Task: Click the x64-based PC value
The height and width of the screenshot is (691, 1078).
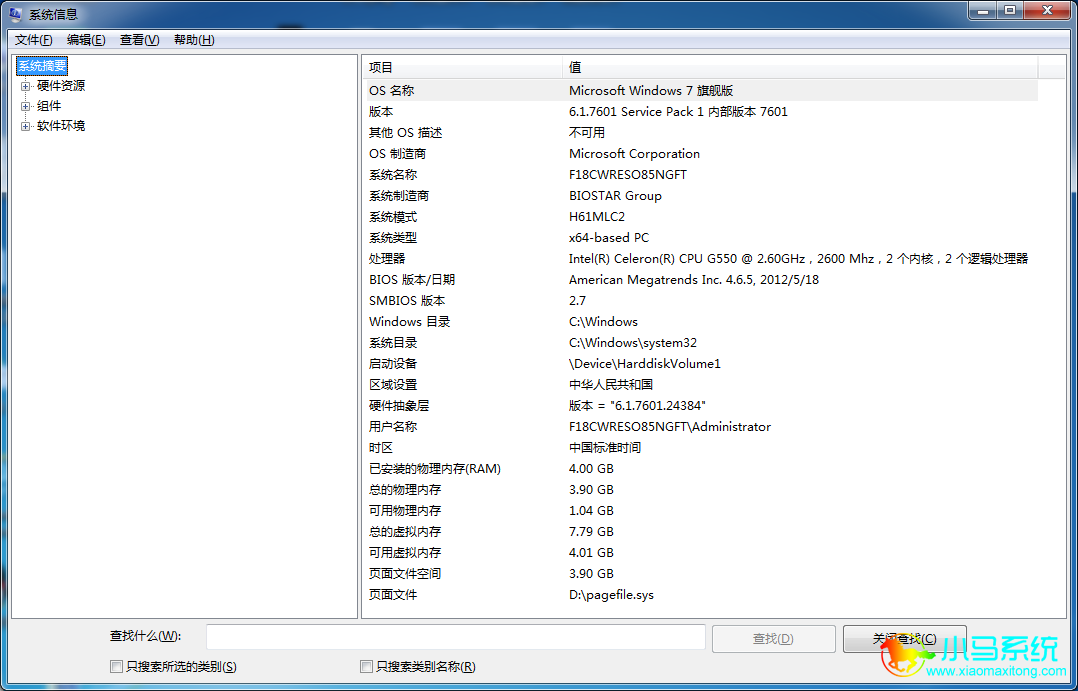Action: (609, 238)
